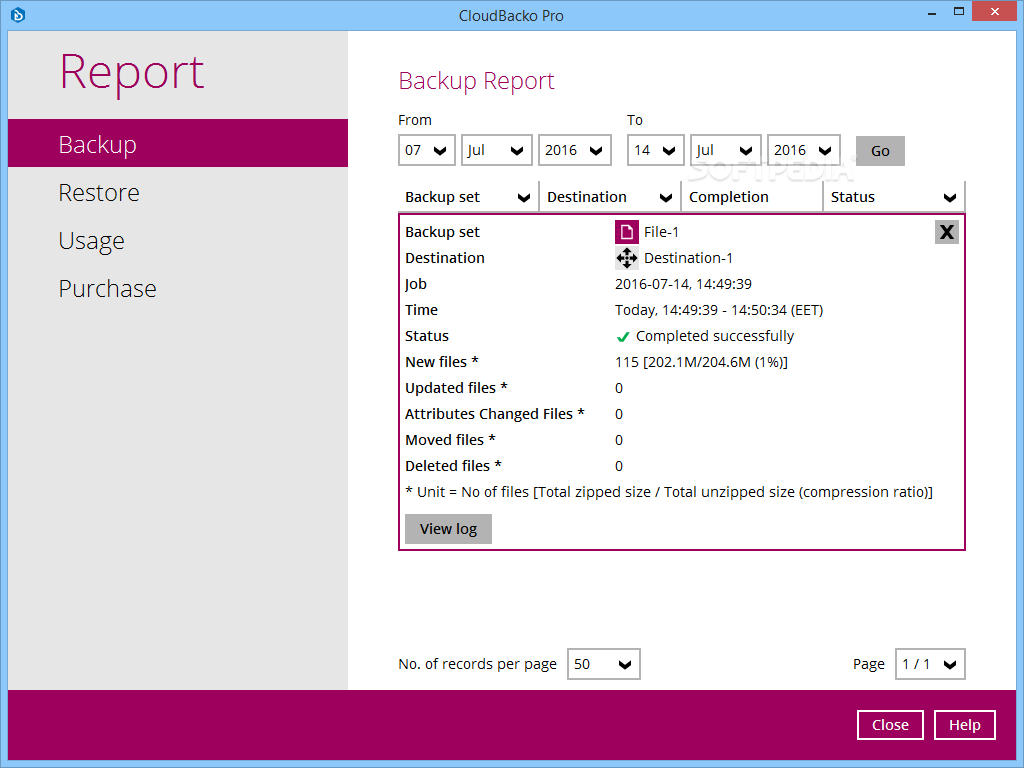Click the time range Today, 14:49:39 - 14:50:34 (EET)
The image size is (1024, 768).
719,310
